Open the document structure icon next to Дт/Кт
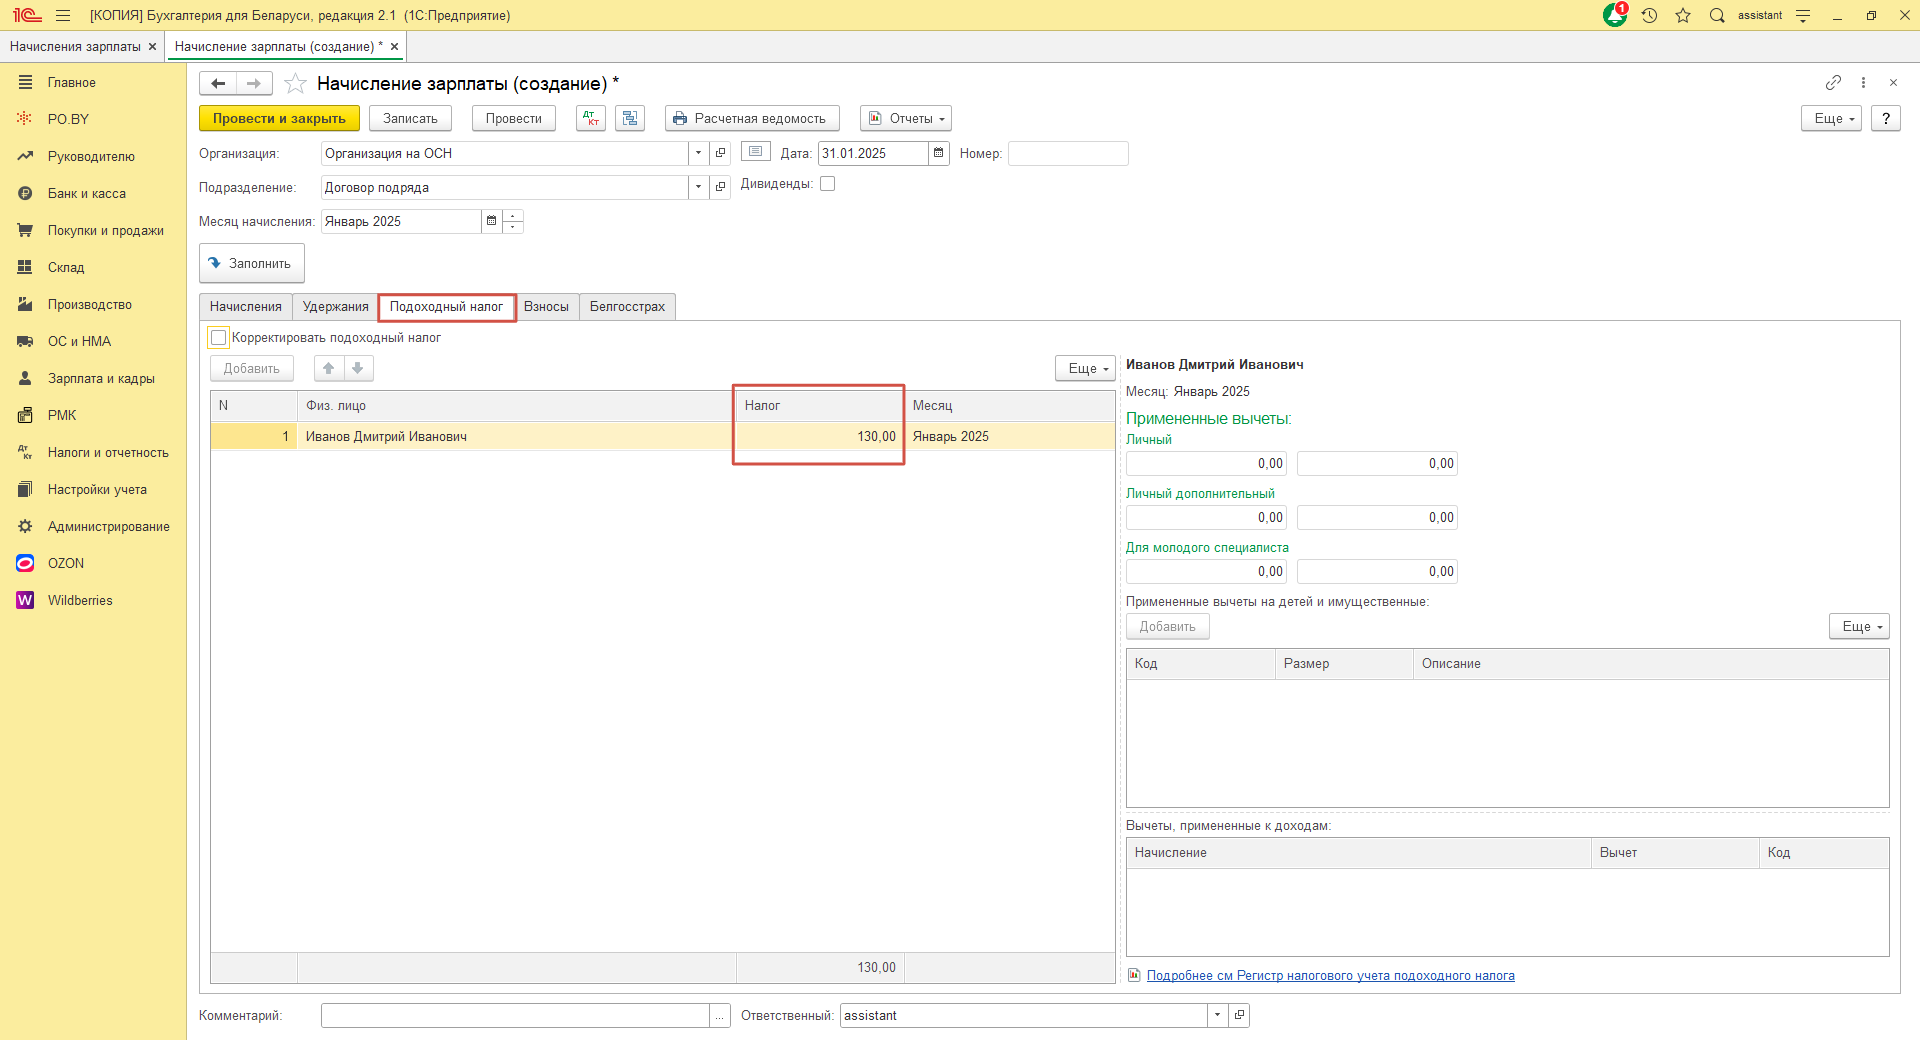1920x1040 pixels. (630, 118)
